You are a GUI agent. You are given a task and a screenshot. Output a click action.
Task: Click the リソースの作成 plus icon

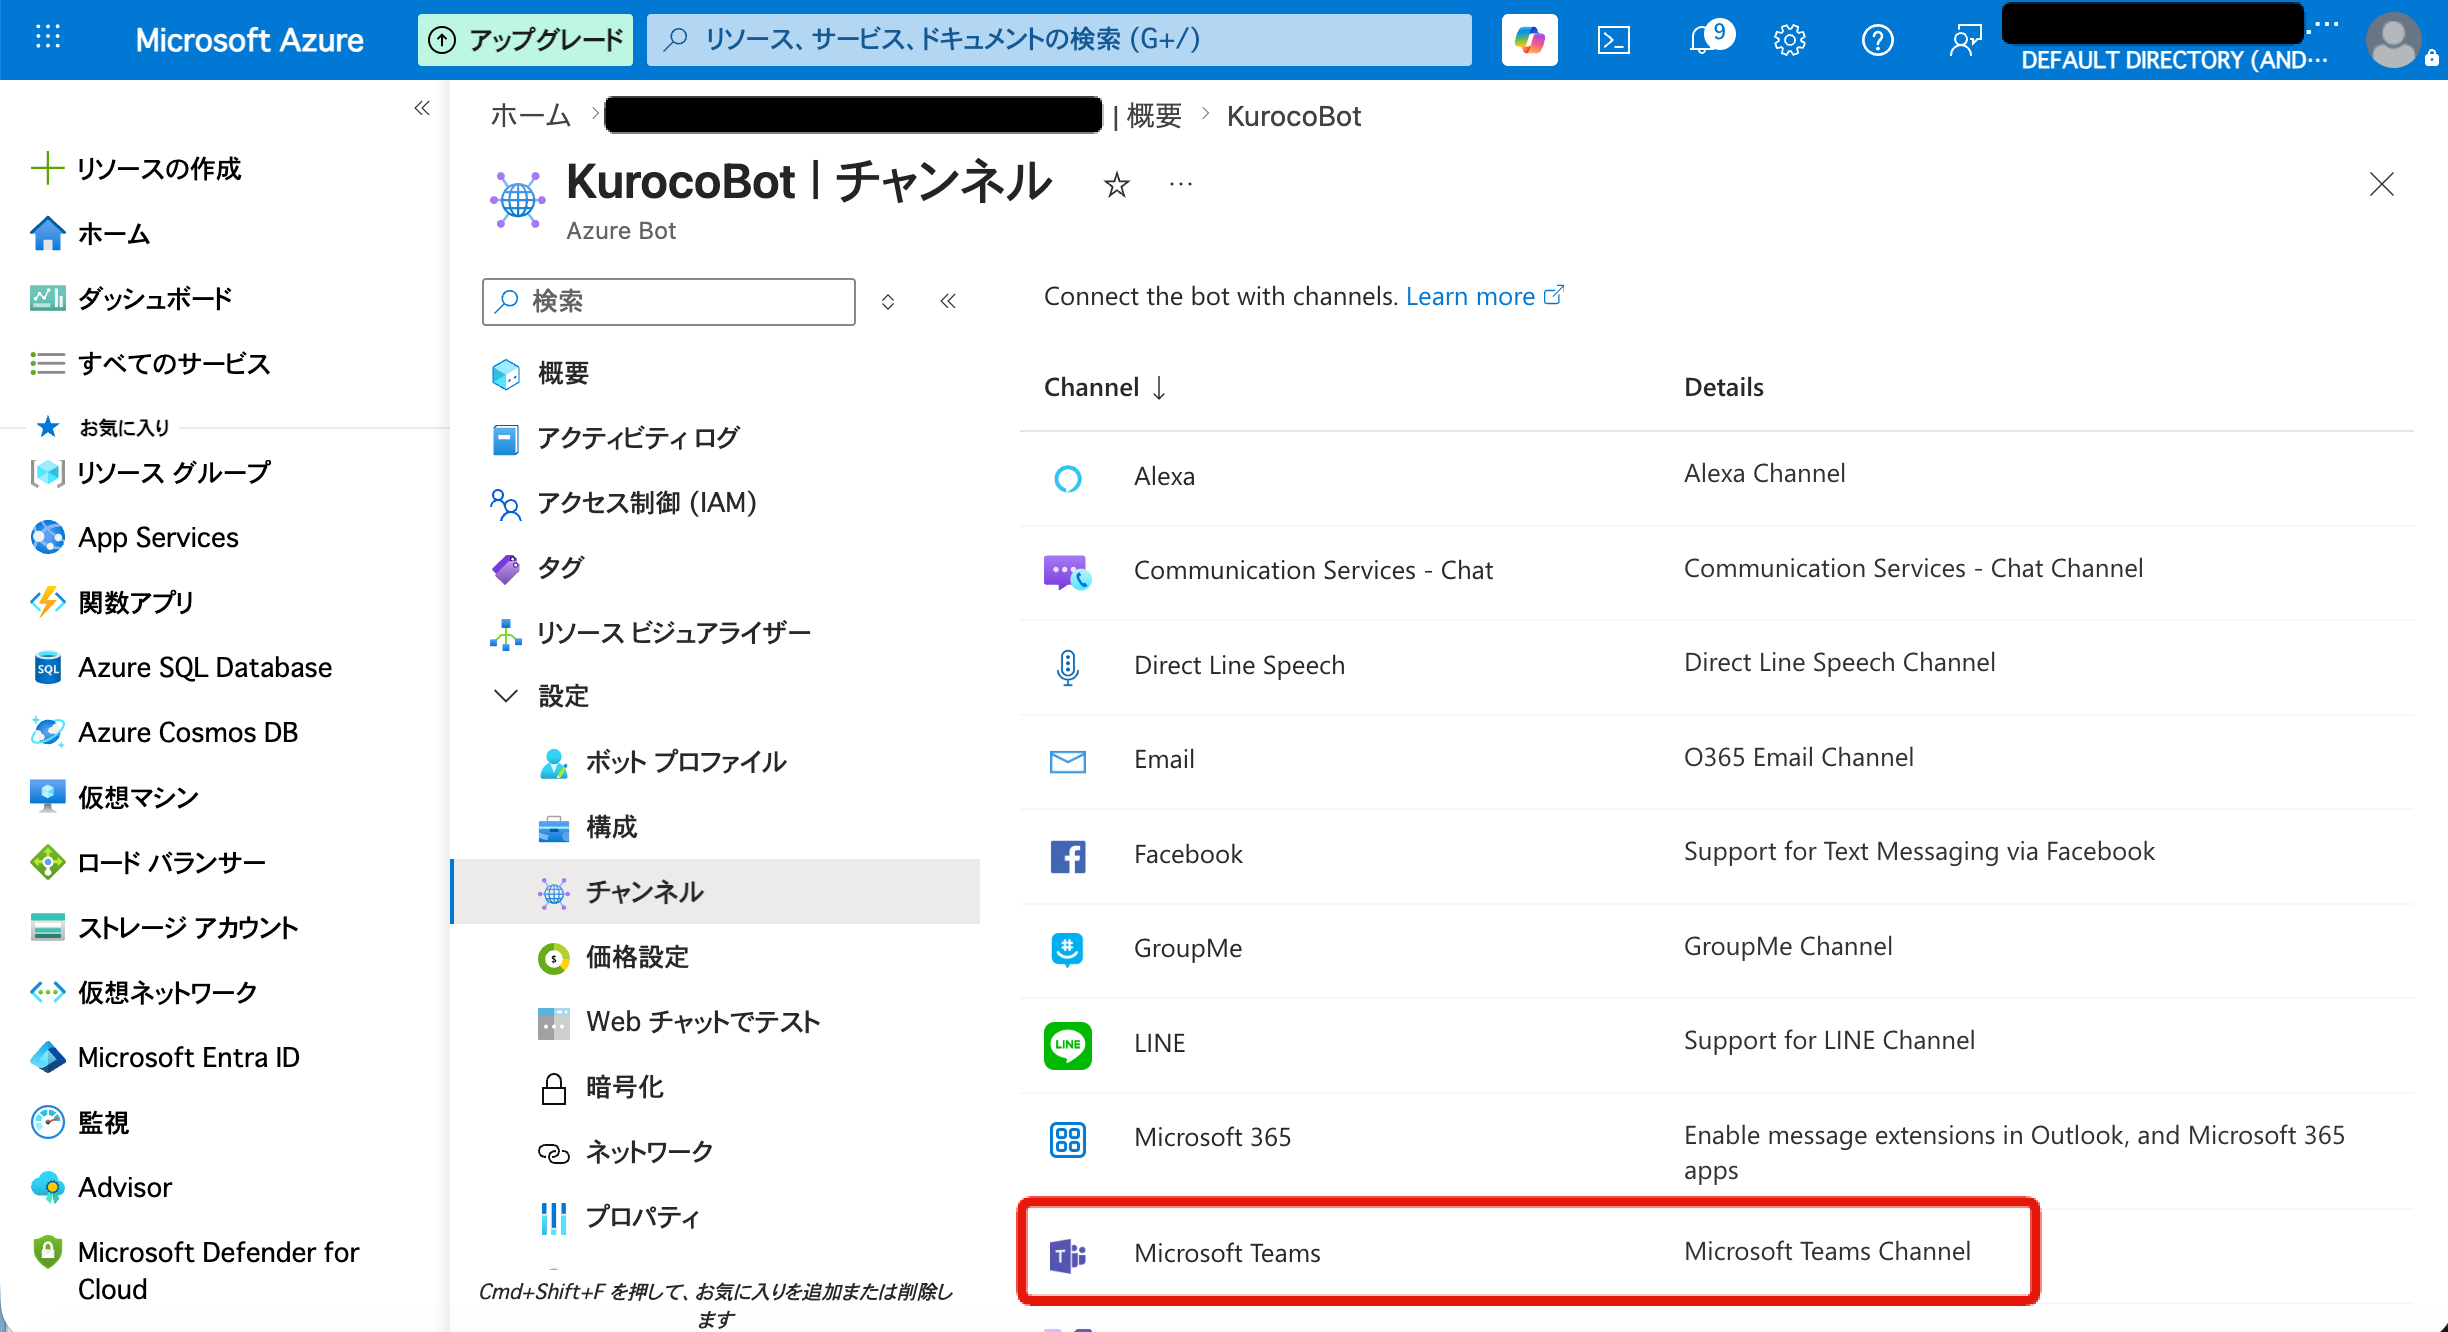47,168
